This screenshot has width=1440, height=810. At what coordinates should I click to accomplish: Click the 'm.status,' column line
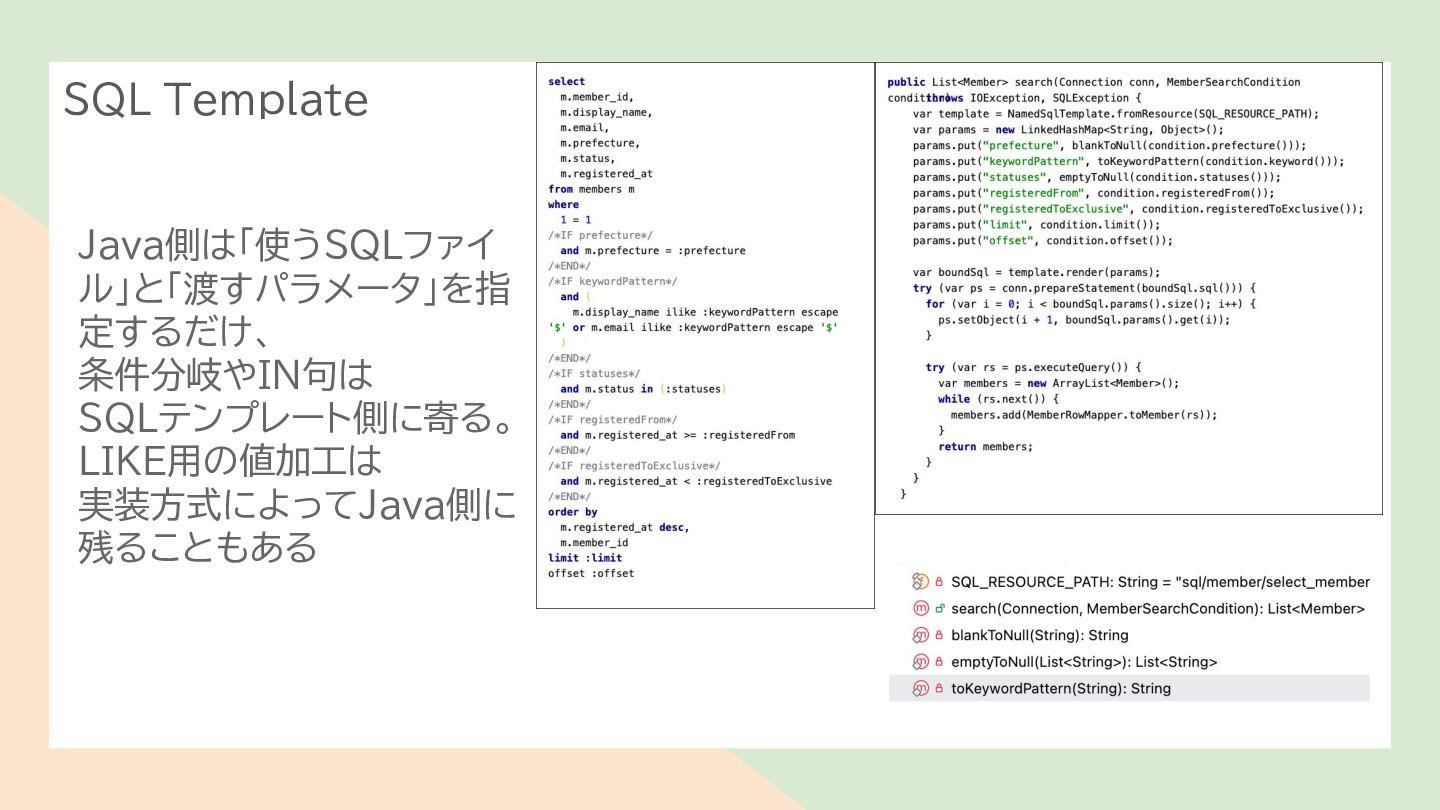587,158
